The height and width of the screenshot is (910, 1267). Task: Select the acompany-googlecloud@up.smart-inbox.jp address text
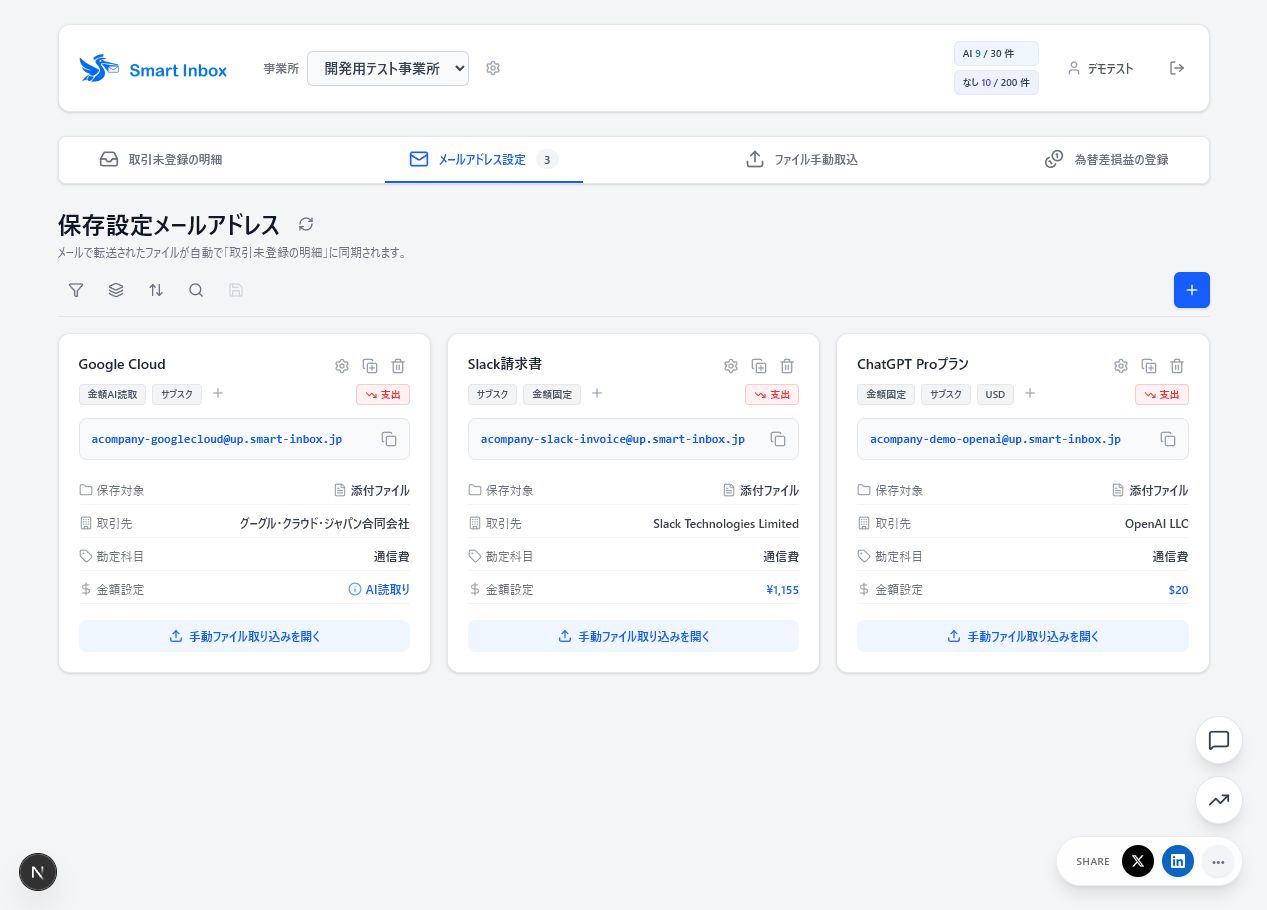(x=217, y=439)
